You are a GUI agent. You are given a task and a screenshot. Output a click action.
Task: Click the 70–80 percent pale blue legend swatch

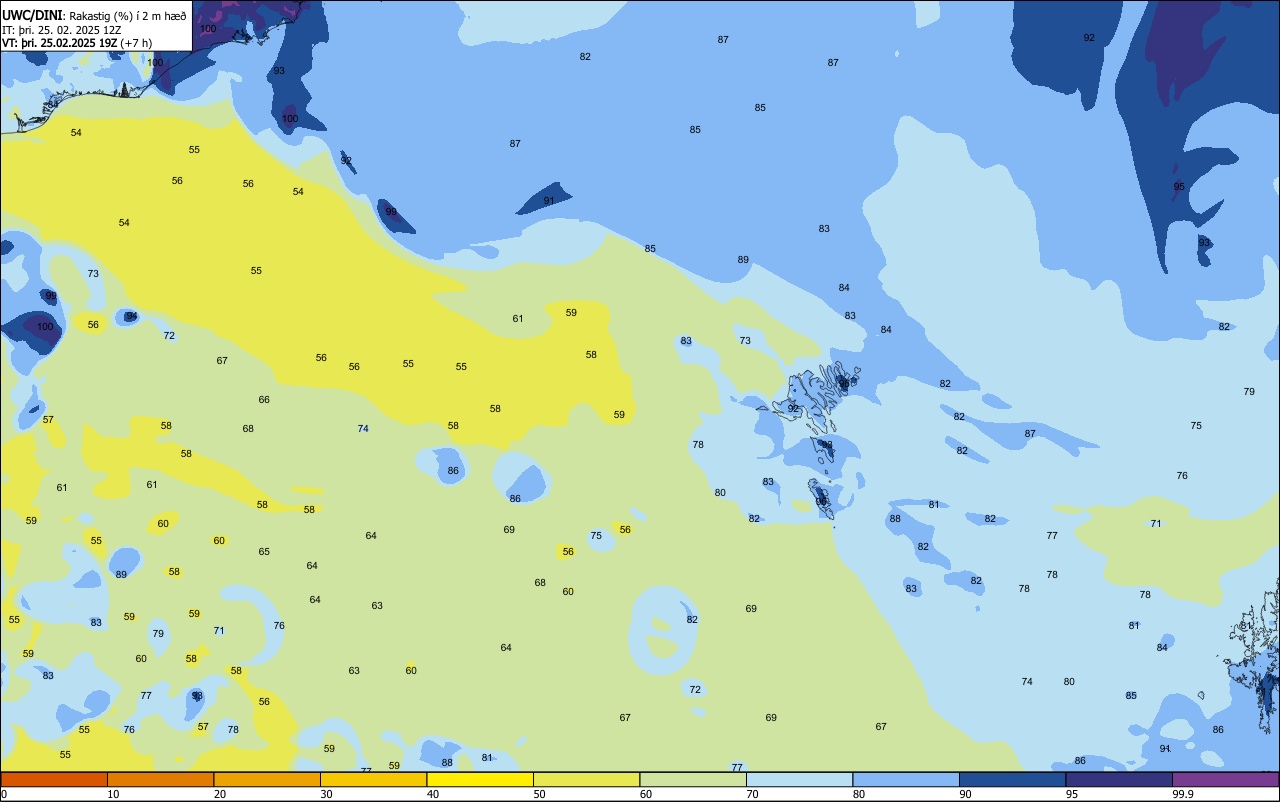[x=799, y=779]
